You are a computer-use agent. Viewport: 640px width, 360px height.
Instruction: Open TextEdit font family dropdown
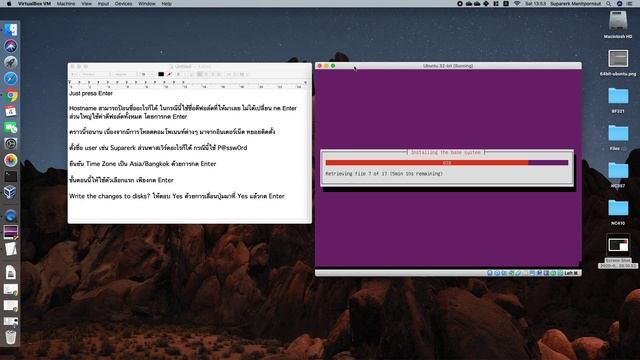96,74
